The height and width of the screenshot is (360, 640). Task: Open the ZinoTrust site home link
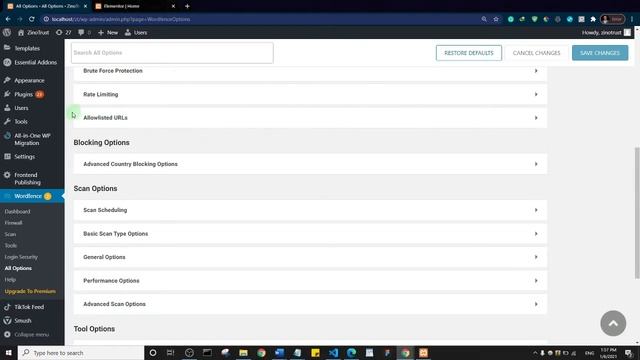point(33,33)
